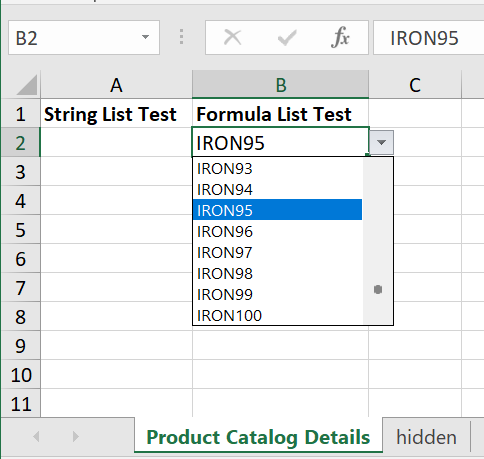Select column C header
The height and width of the screenshot is (459, 484).
[x=415, y=85]
